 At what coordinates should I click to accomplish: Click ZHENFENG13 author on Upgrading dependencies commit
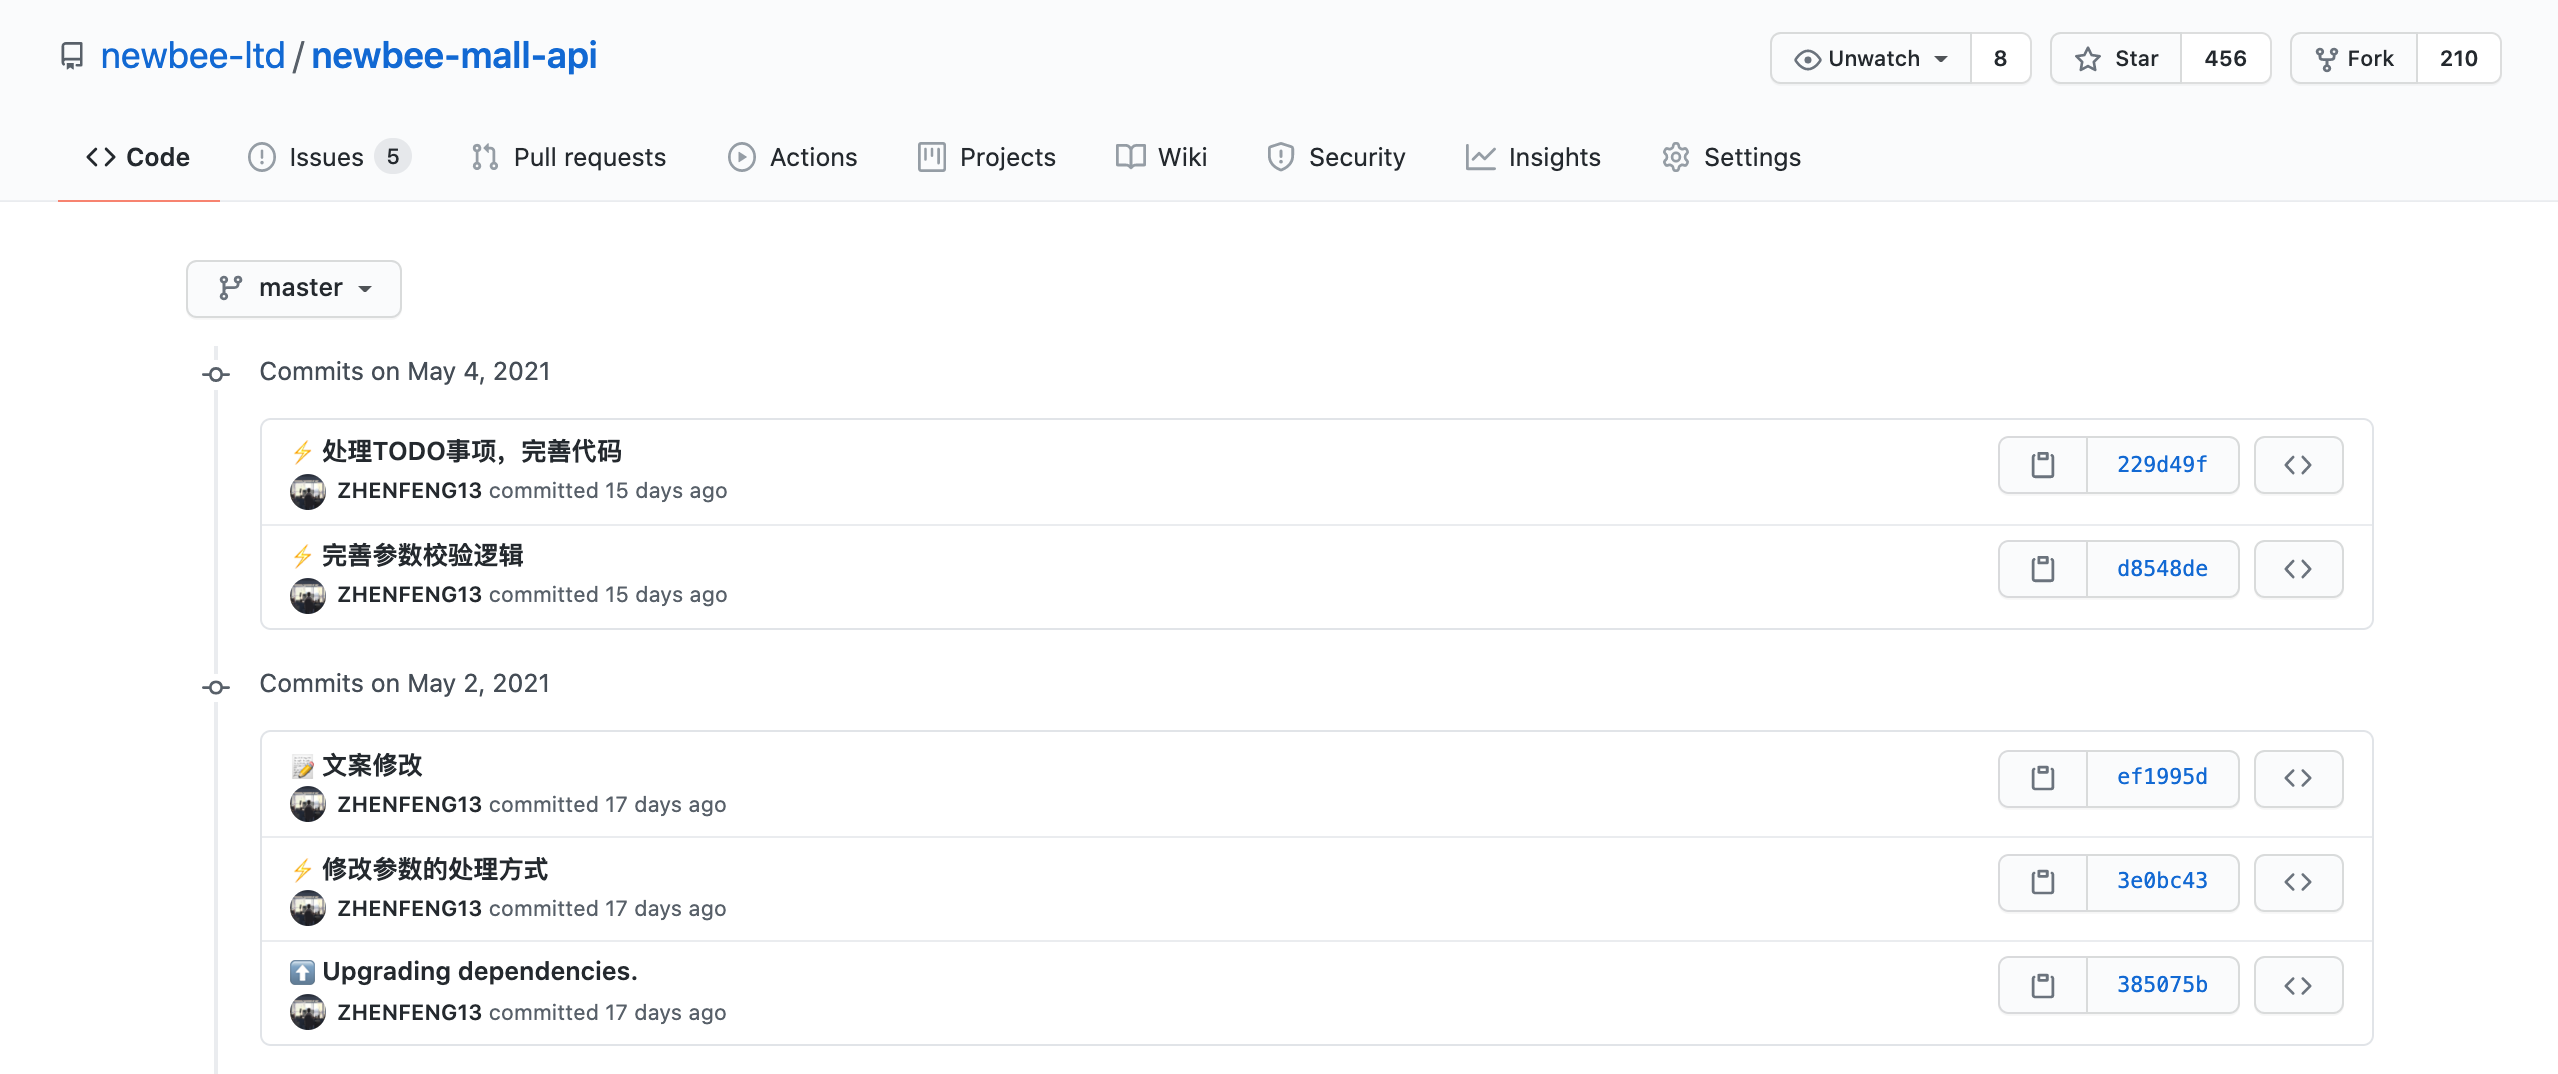point(409,1013)
